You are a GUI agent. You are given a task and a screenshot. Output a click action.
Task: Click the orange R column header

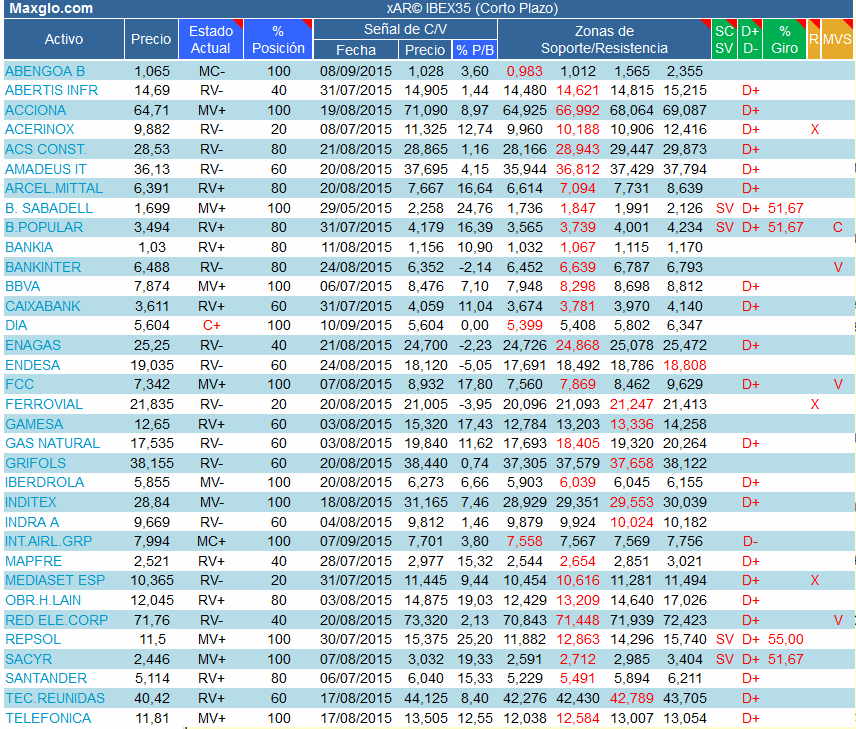814,40
